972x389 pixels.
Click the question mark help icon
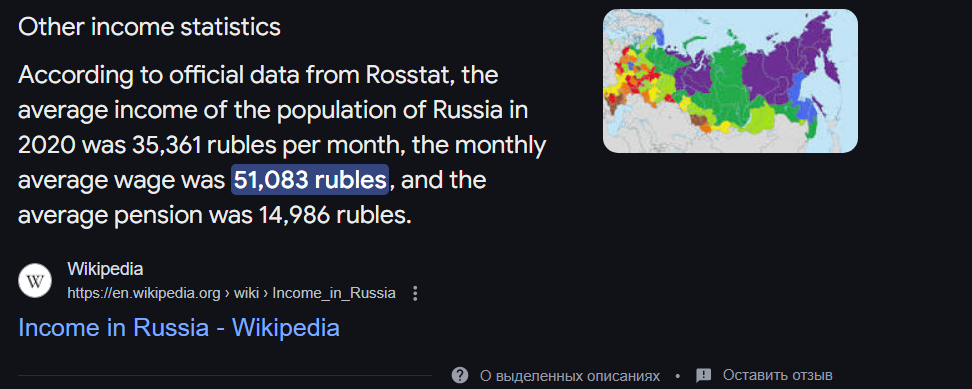click(459, 375)
